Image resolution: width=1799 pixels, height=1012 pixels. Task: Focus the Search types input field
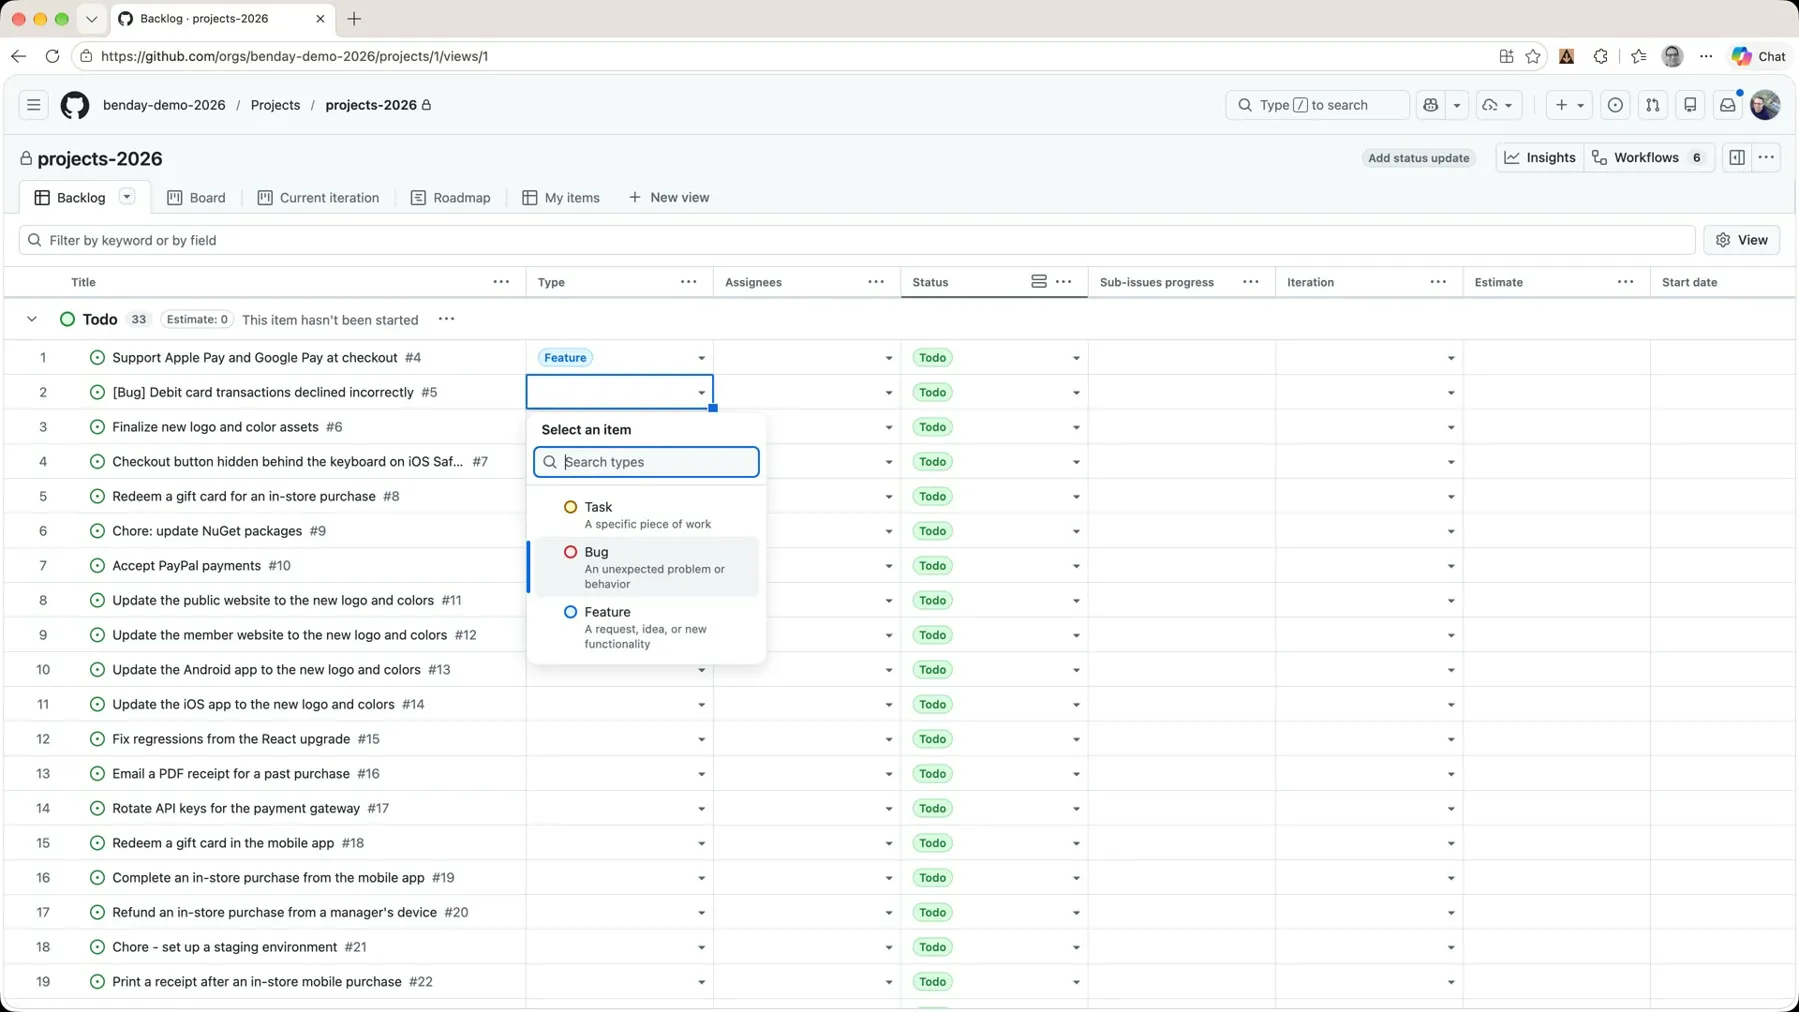click(x=646, y=462)
